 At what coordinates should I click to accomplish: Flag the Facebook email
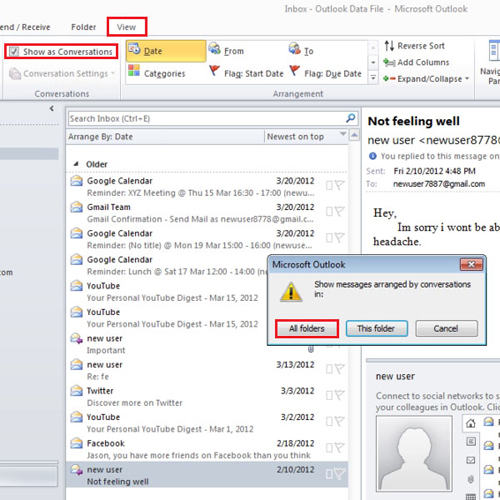pyautogui.click(x=340, y=448)
